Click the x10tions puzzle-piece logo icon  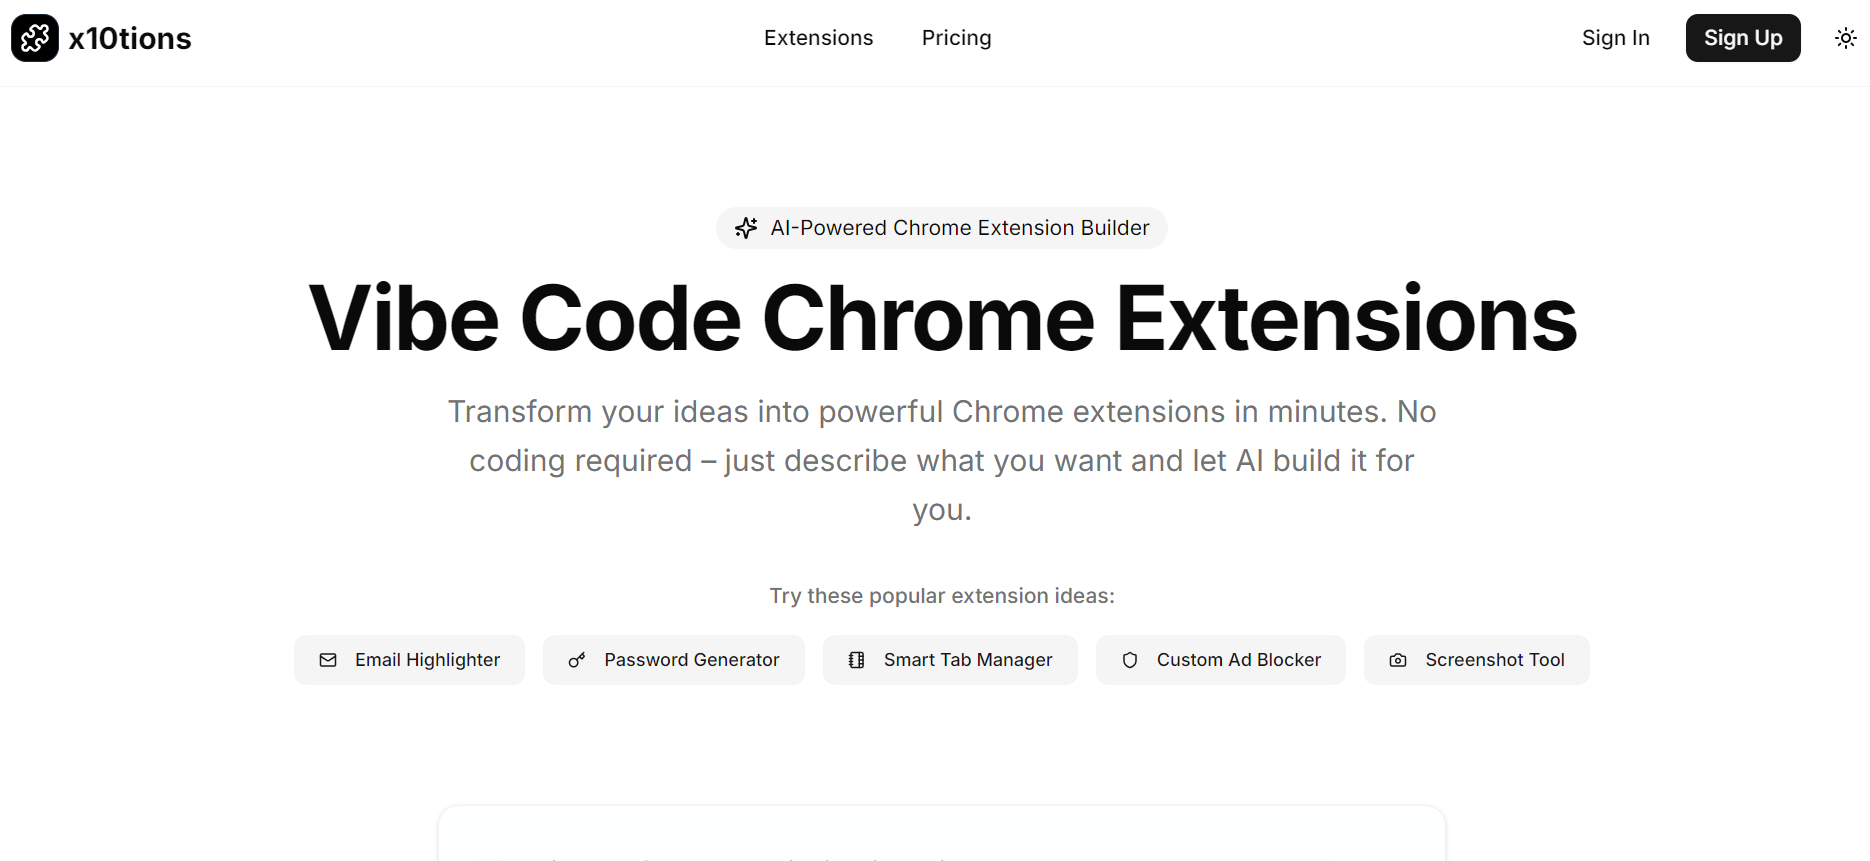click(x=35, y=38)
